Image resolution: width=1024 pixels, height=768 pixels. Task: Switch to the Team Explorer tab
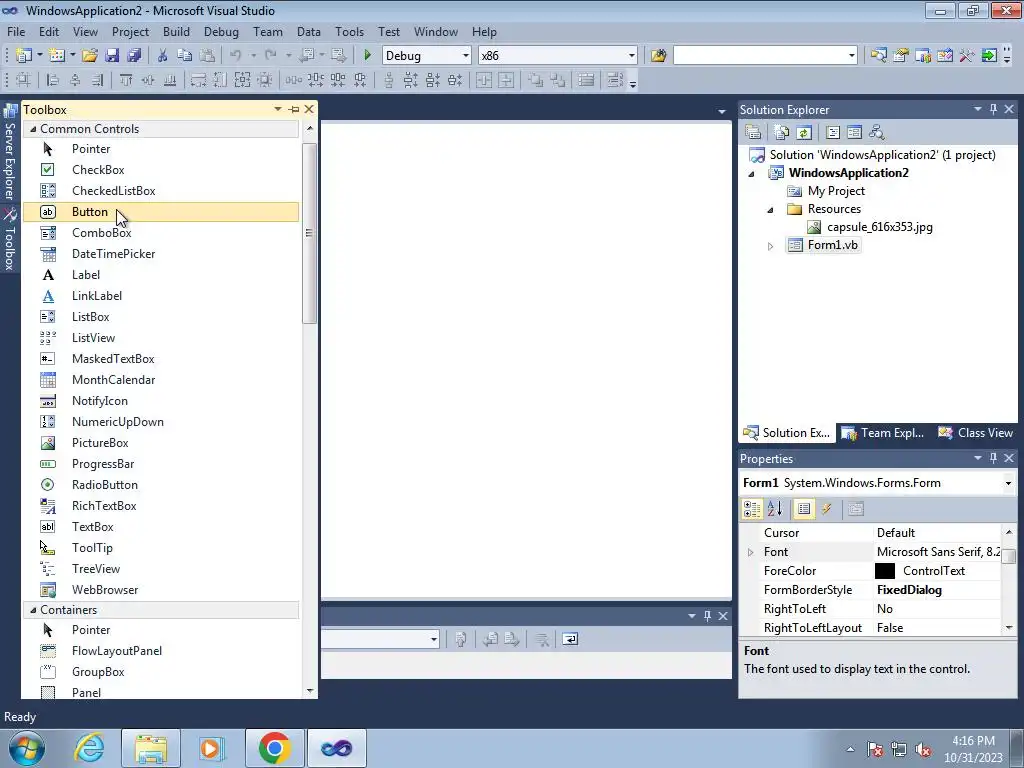coord(883,433)
